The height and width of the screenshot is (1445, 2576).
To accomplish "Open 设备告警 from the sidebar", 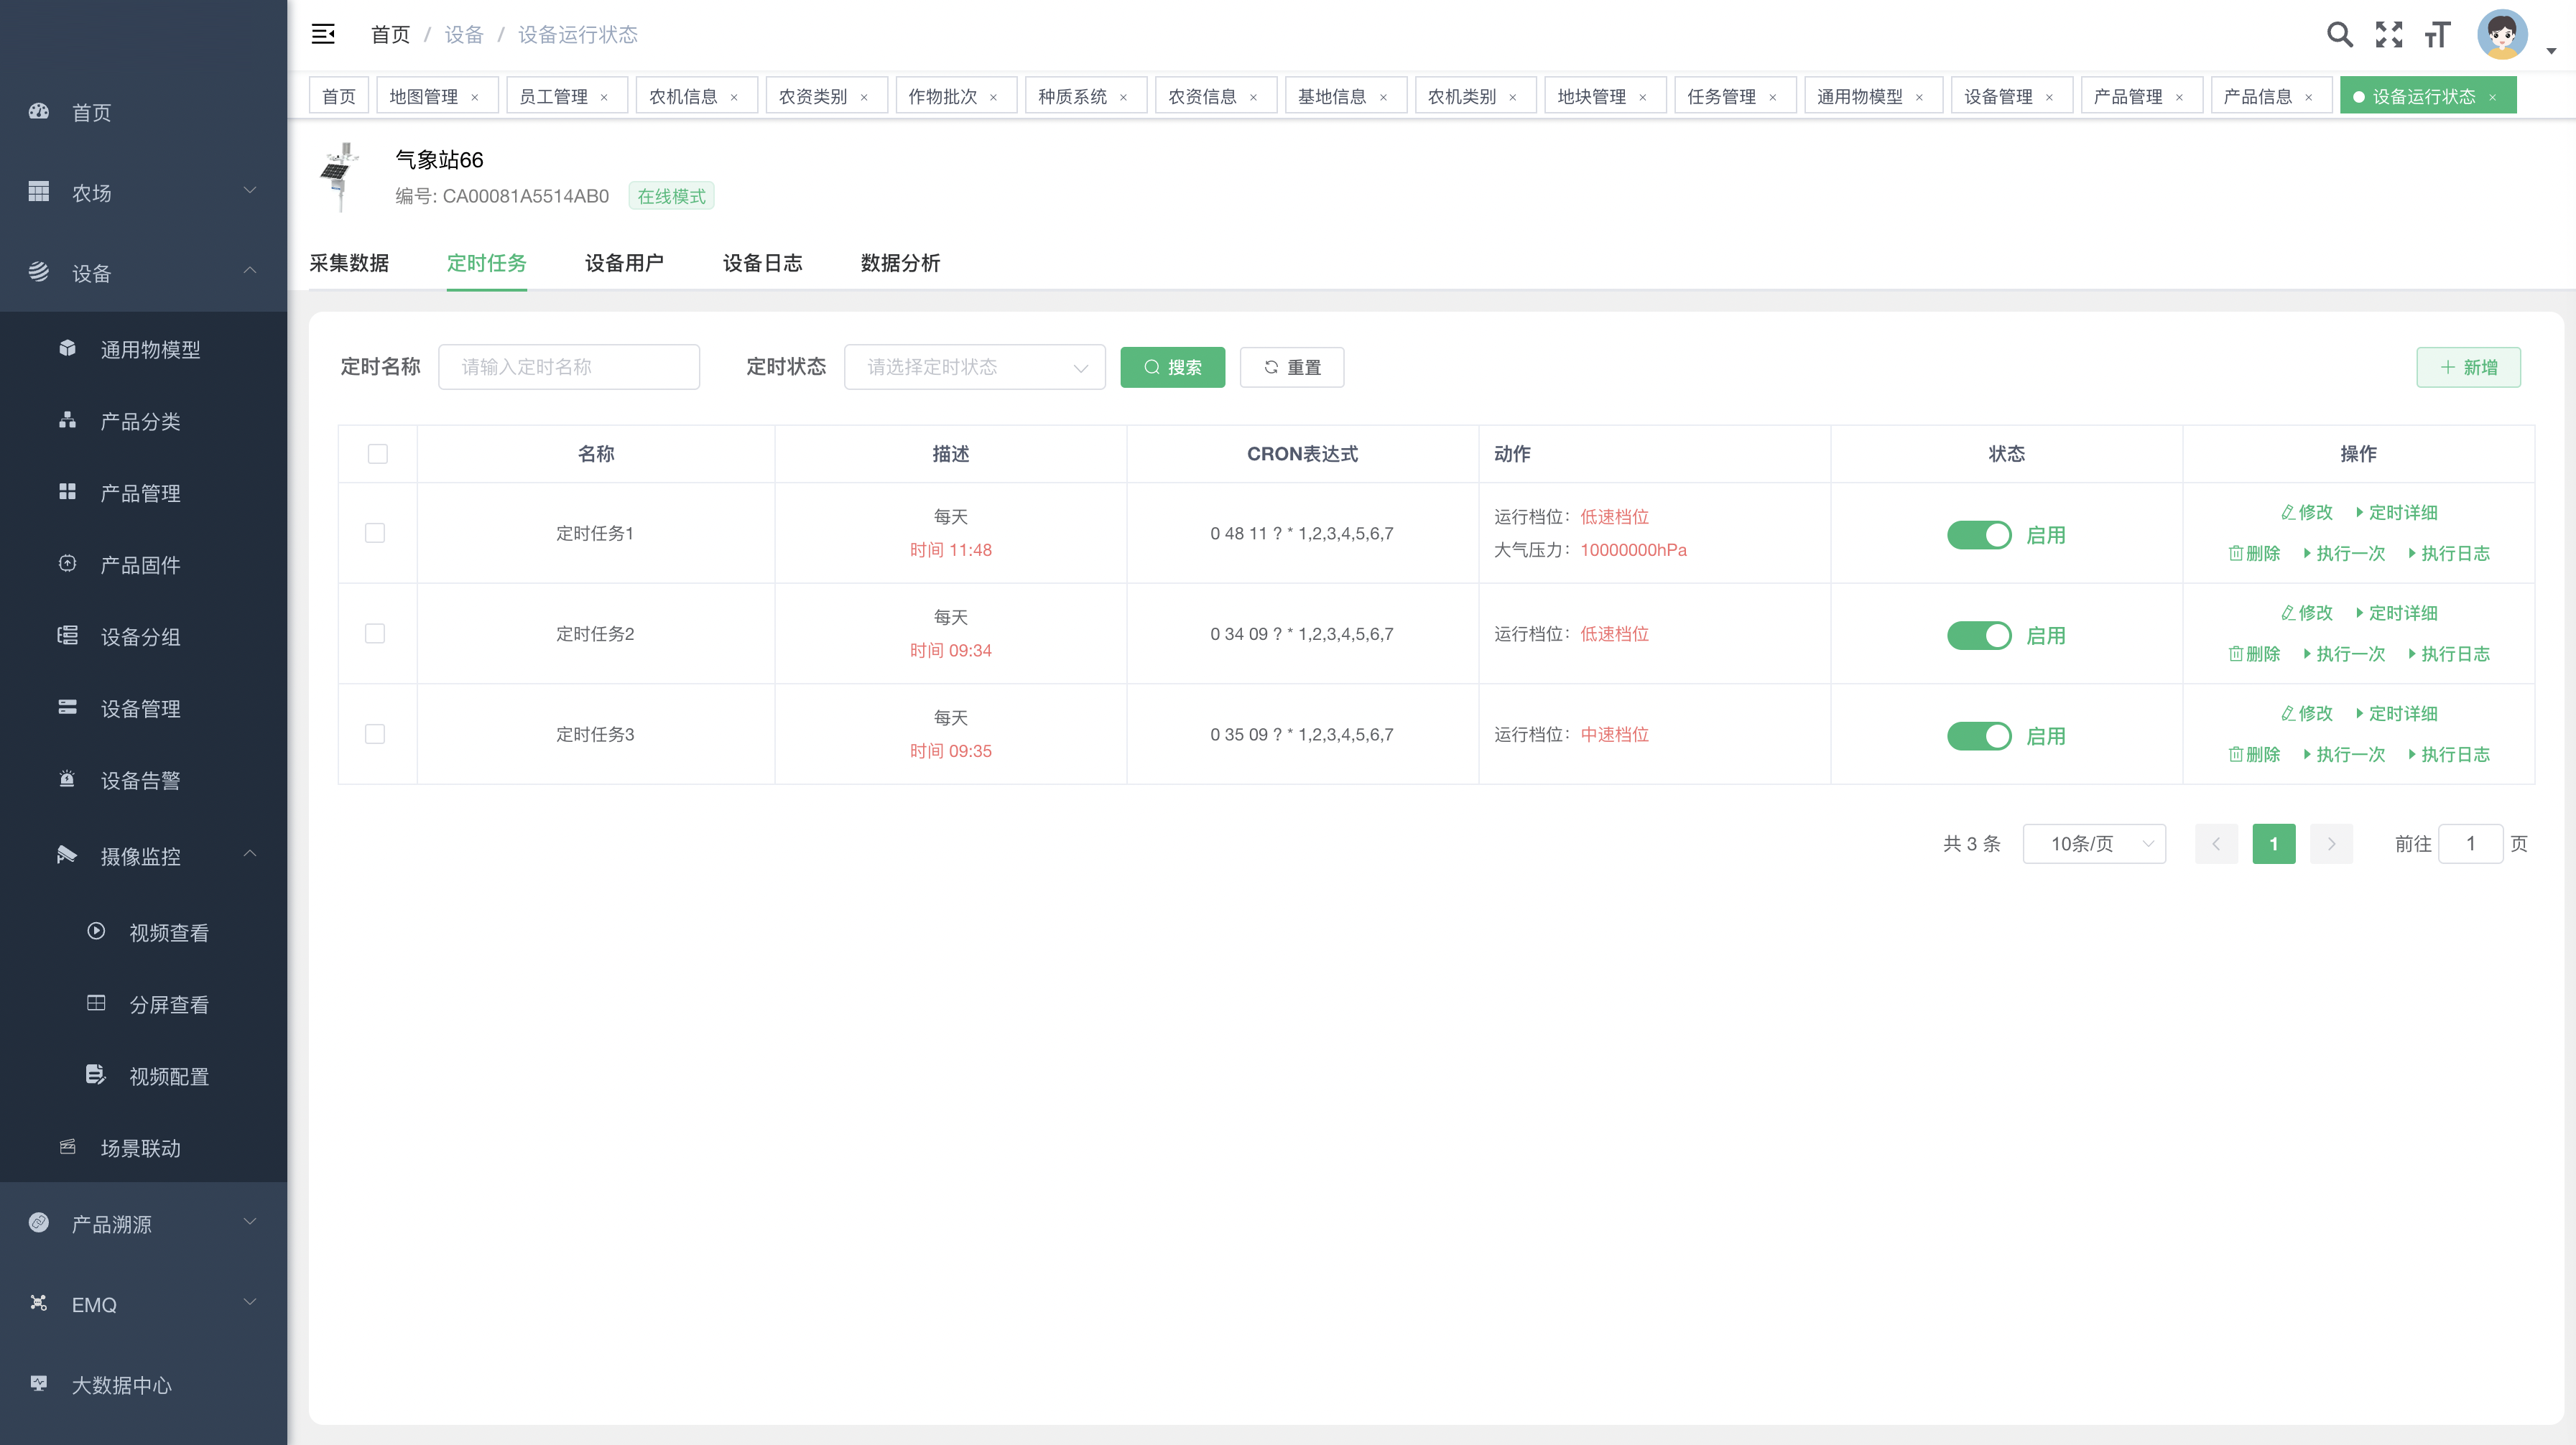I will point(140,781).
